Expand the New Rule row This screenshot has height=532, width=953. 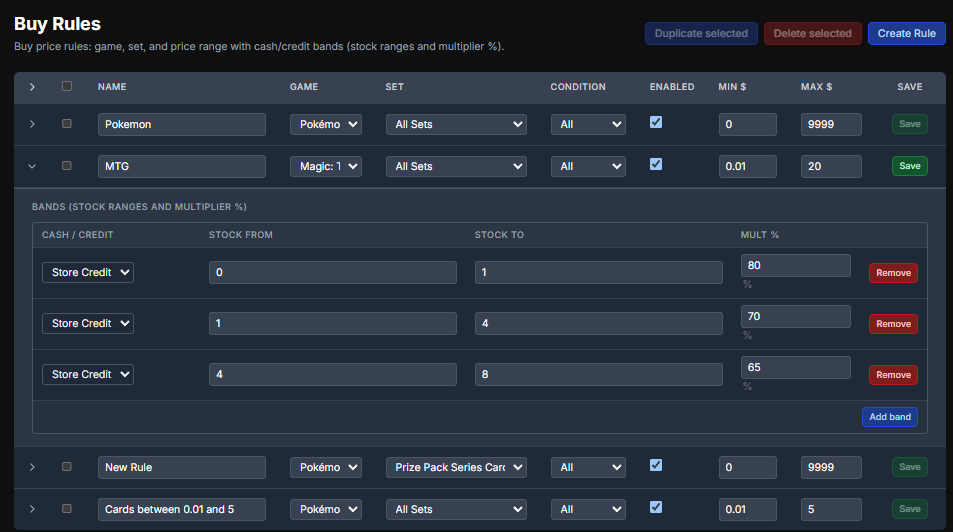32,467
